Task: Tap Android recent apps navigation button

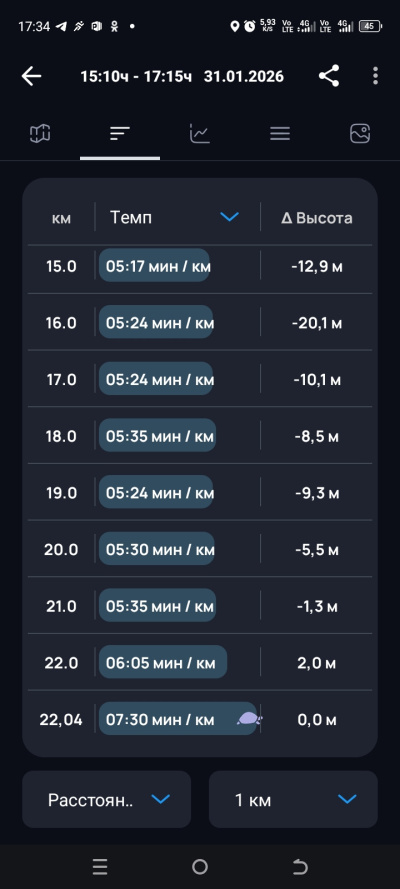Action: pos(100,866)
